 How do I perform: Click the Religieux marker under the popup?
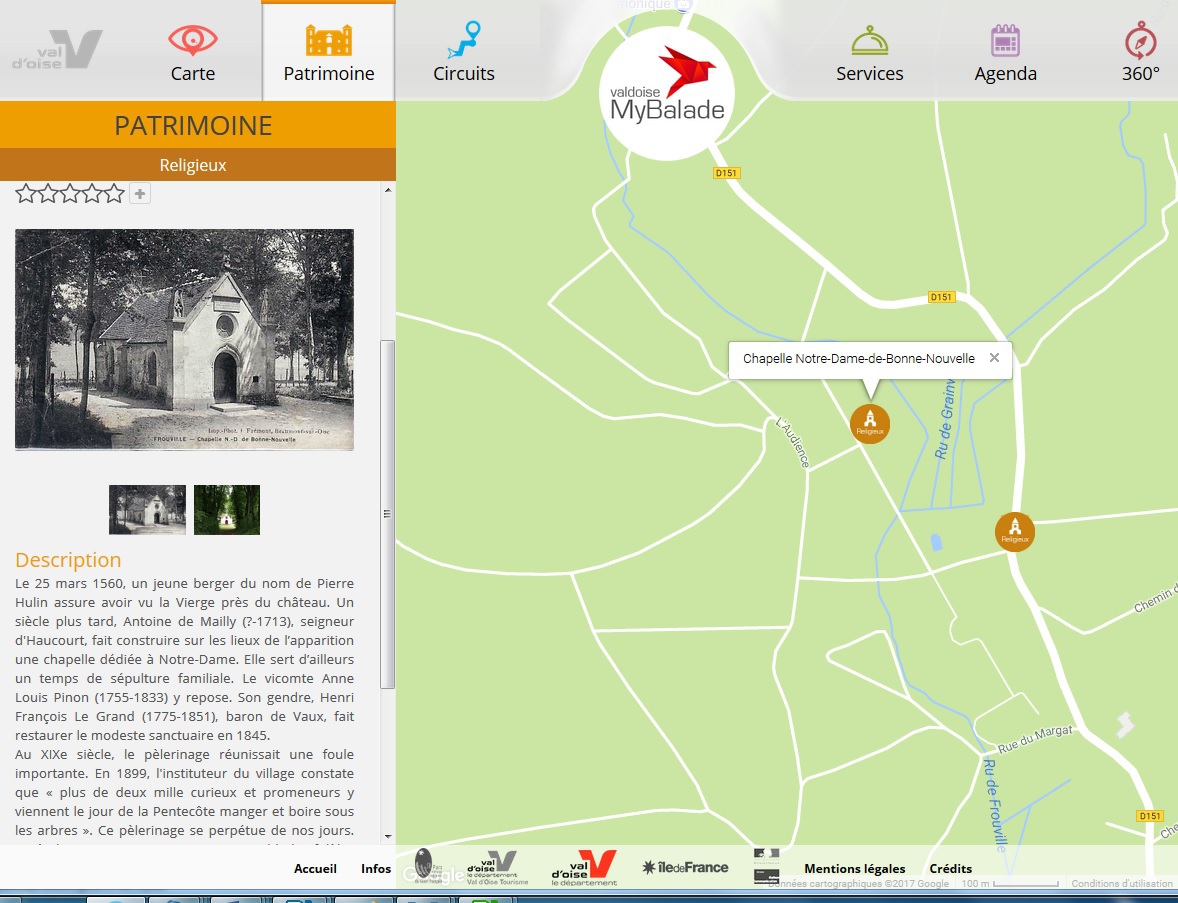coord(870,424)
